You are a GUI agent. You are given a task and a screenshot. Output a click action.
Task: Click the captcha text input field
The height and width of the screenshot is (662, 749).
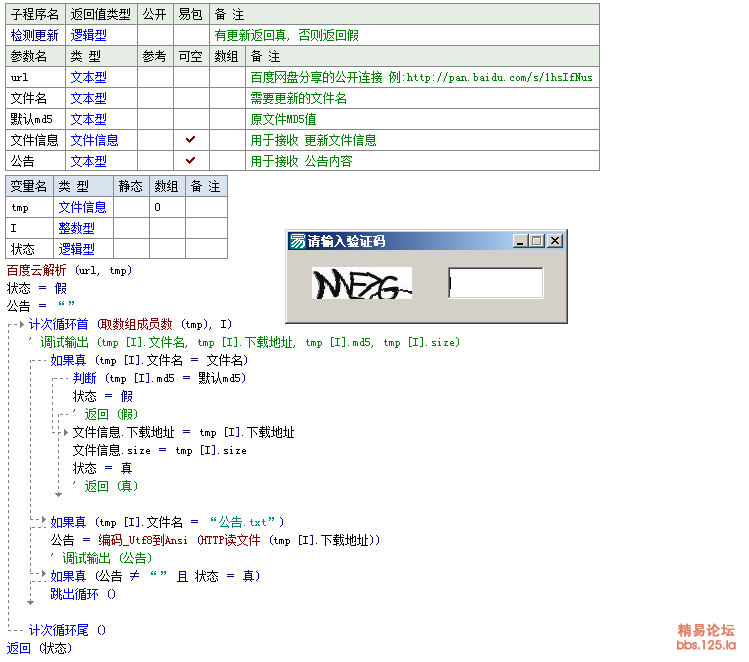click(496, 283)
